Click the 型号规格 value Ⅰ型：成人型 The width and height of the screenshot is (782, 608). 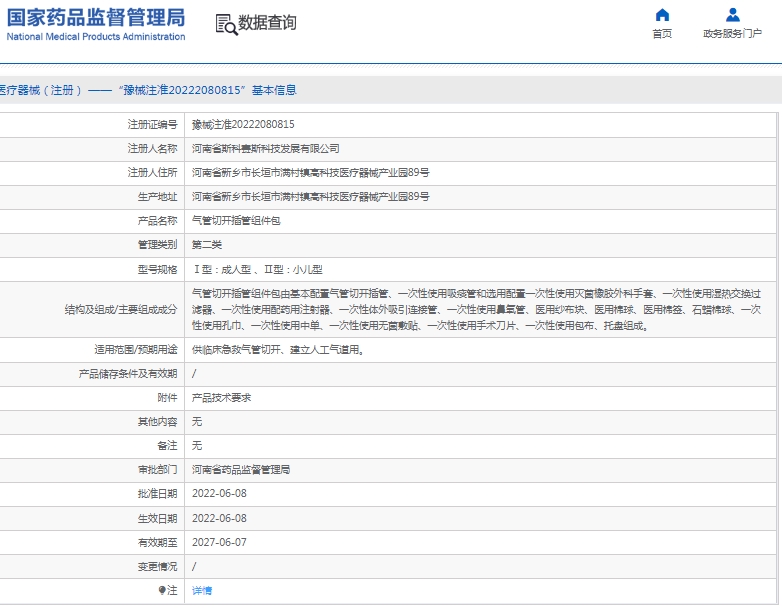point(222,270)
